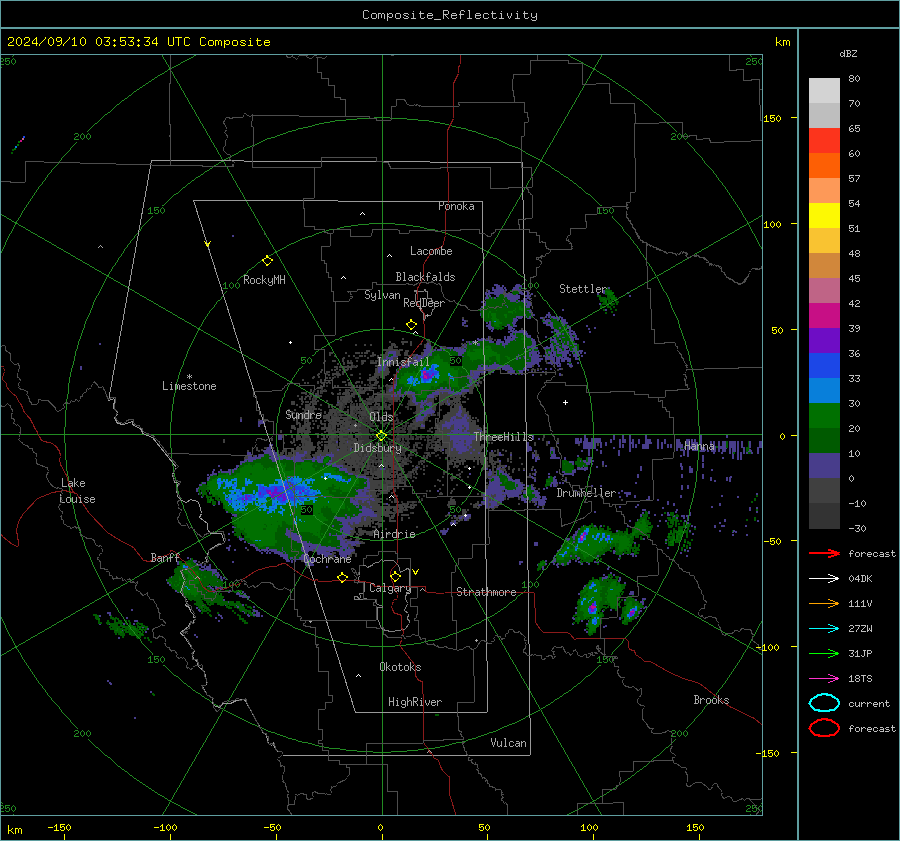Click the Drumheller city label
The width and height of the screenshot is (900, 841).
(x=586, y=493)
